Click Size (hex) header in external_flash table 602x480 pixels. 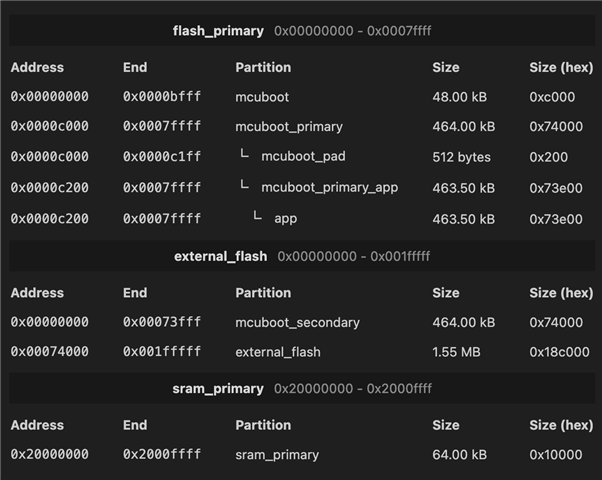[x=561, y=293]
